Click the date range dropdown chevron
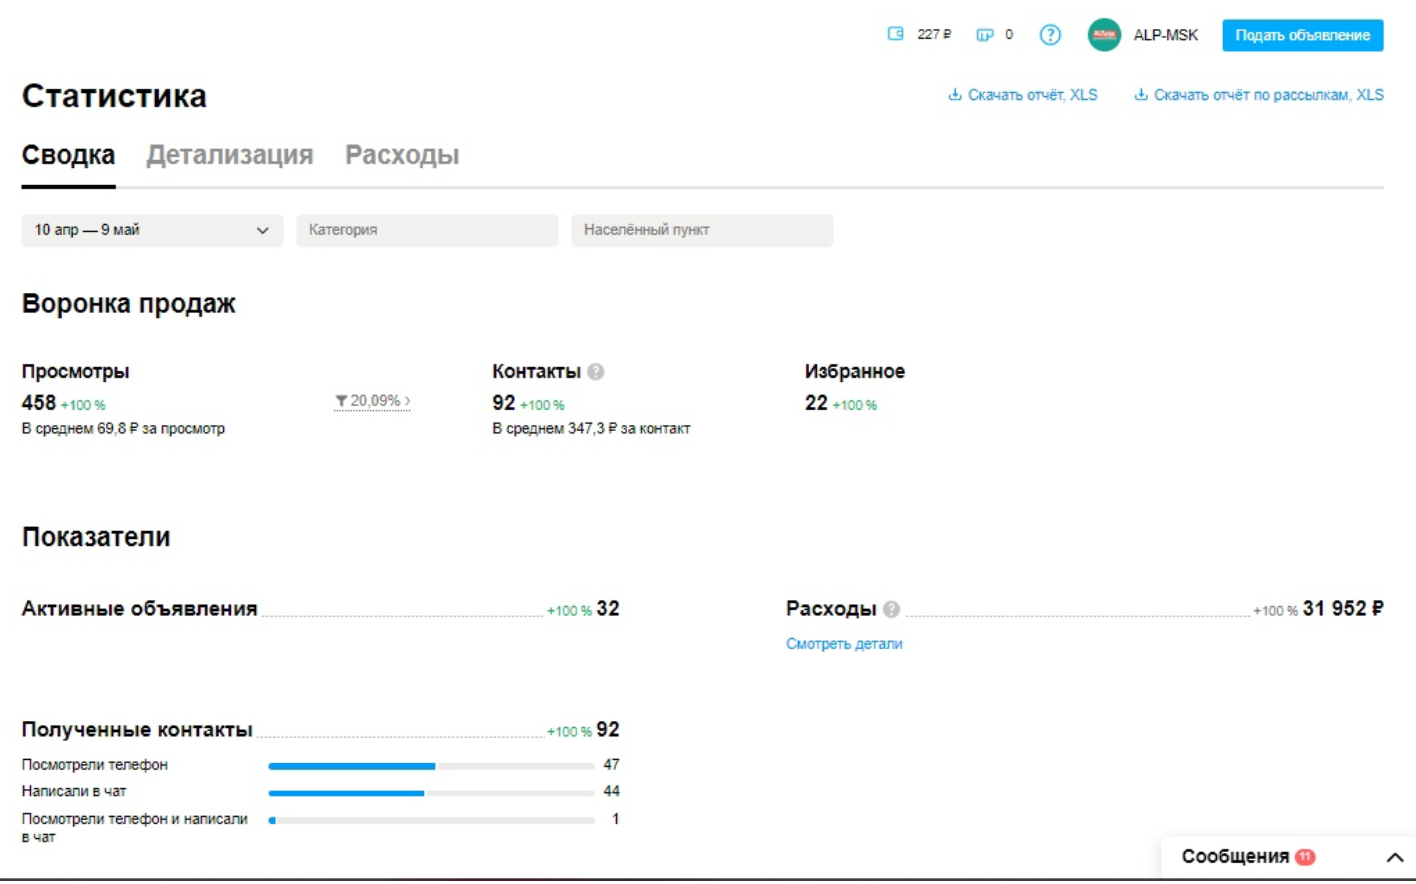 click(x=263, y=230)
